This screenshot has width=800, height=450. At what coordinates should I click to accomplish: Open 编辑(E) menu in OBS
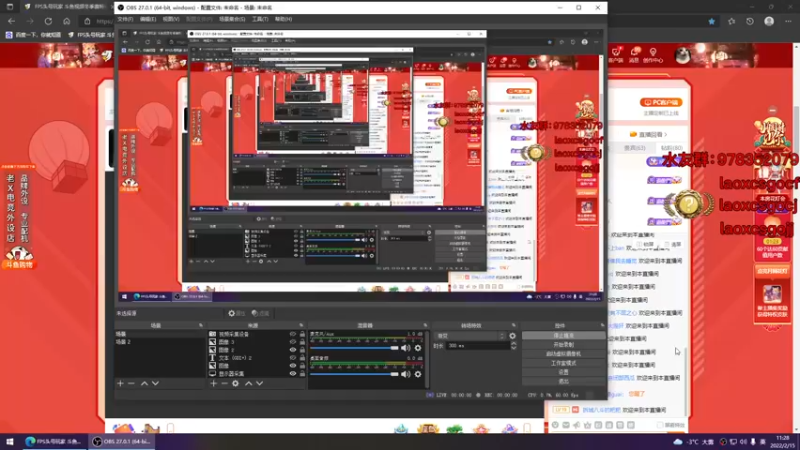[148, 19]
